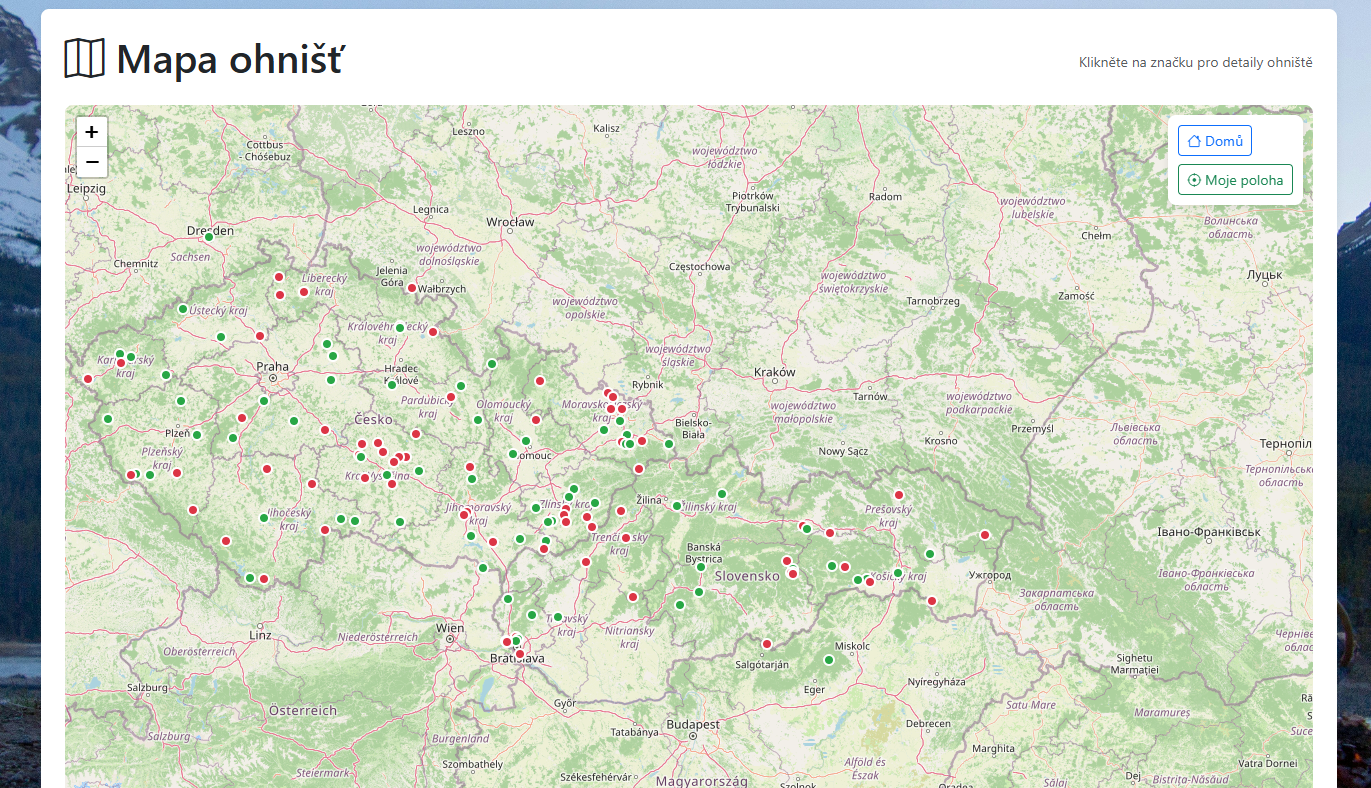This screenshot has height=788, width=1371.
Task: Click red marker right of Olomoucký kraj label
Action: (x=536, y=420)
